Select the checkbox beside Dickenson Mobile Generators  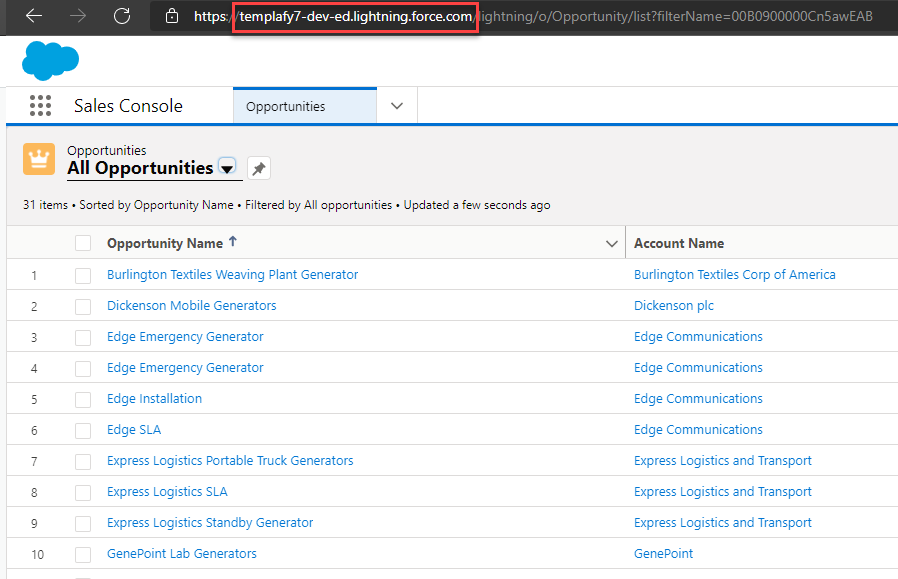tap(85, 305)
